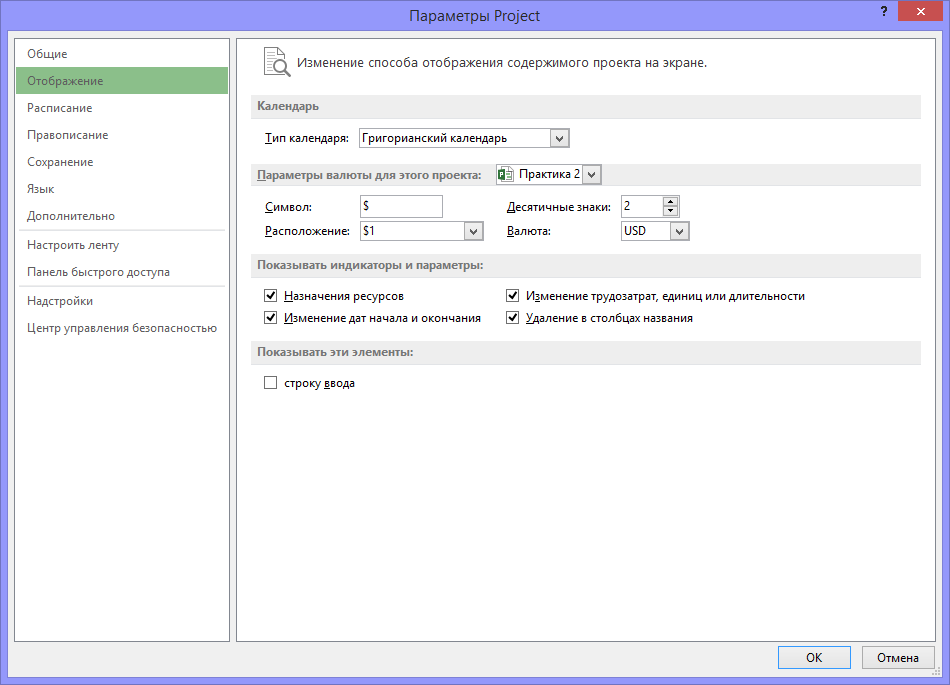Enable the строку ввода checkbox
Screen dimensions: 950x685
270,383
